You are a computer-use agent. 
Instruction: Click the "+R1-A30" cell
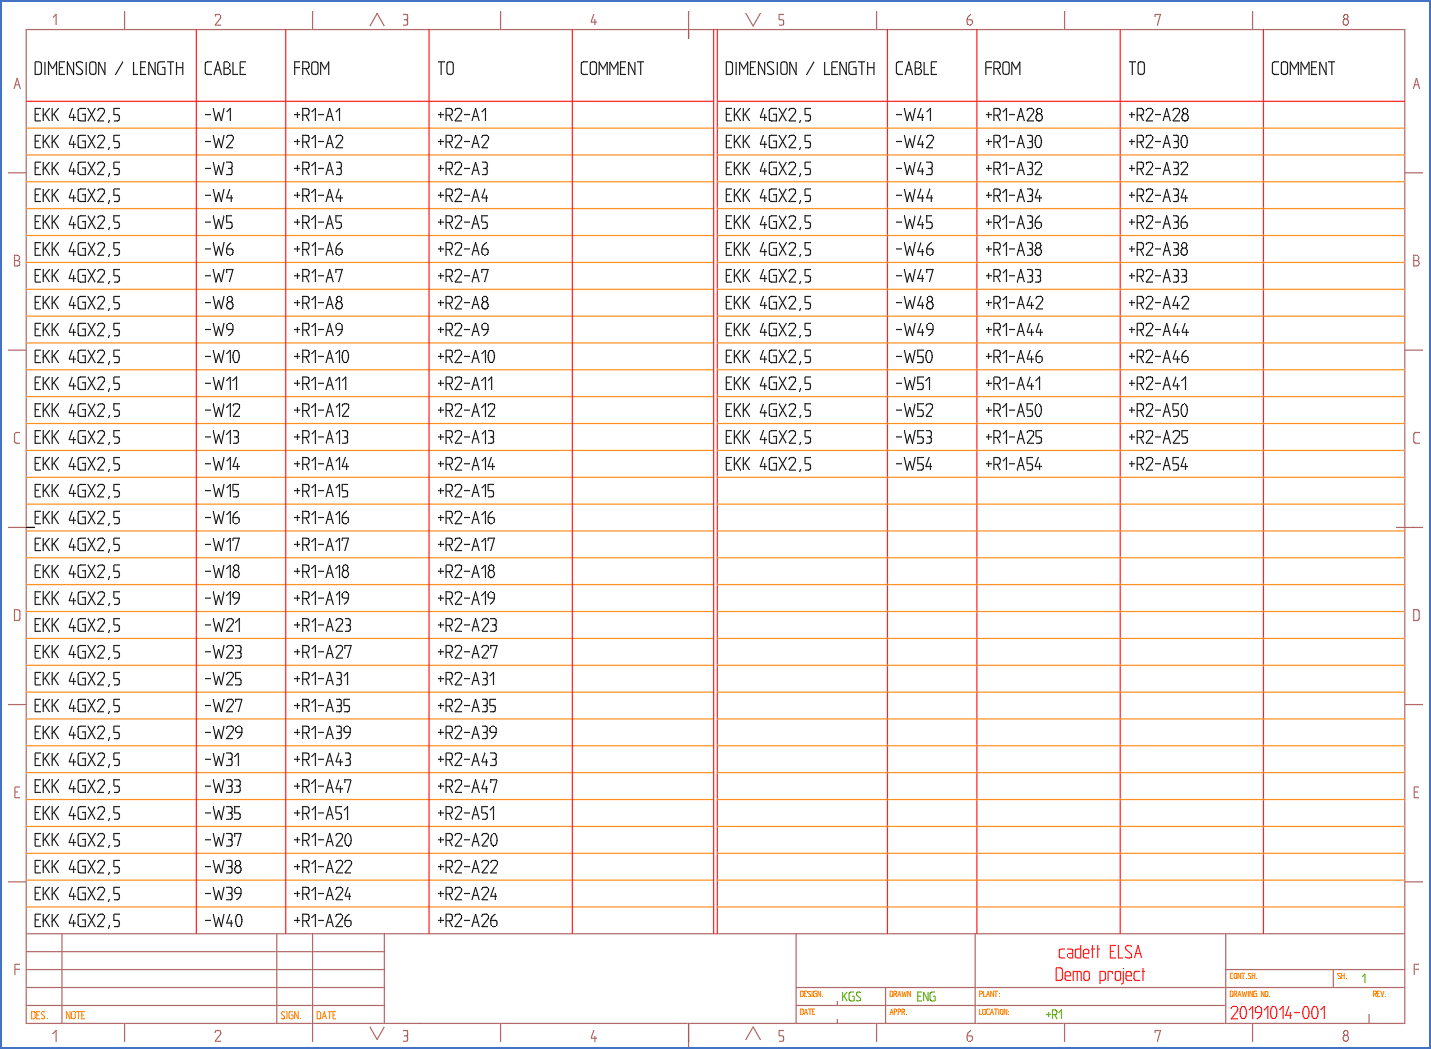click(x=1013, y=142)
